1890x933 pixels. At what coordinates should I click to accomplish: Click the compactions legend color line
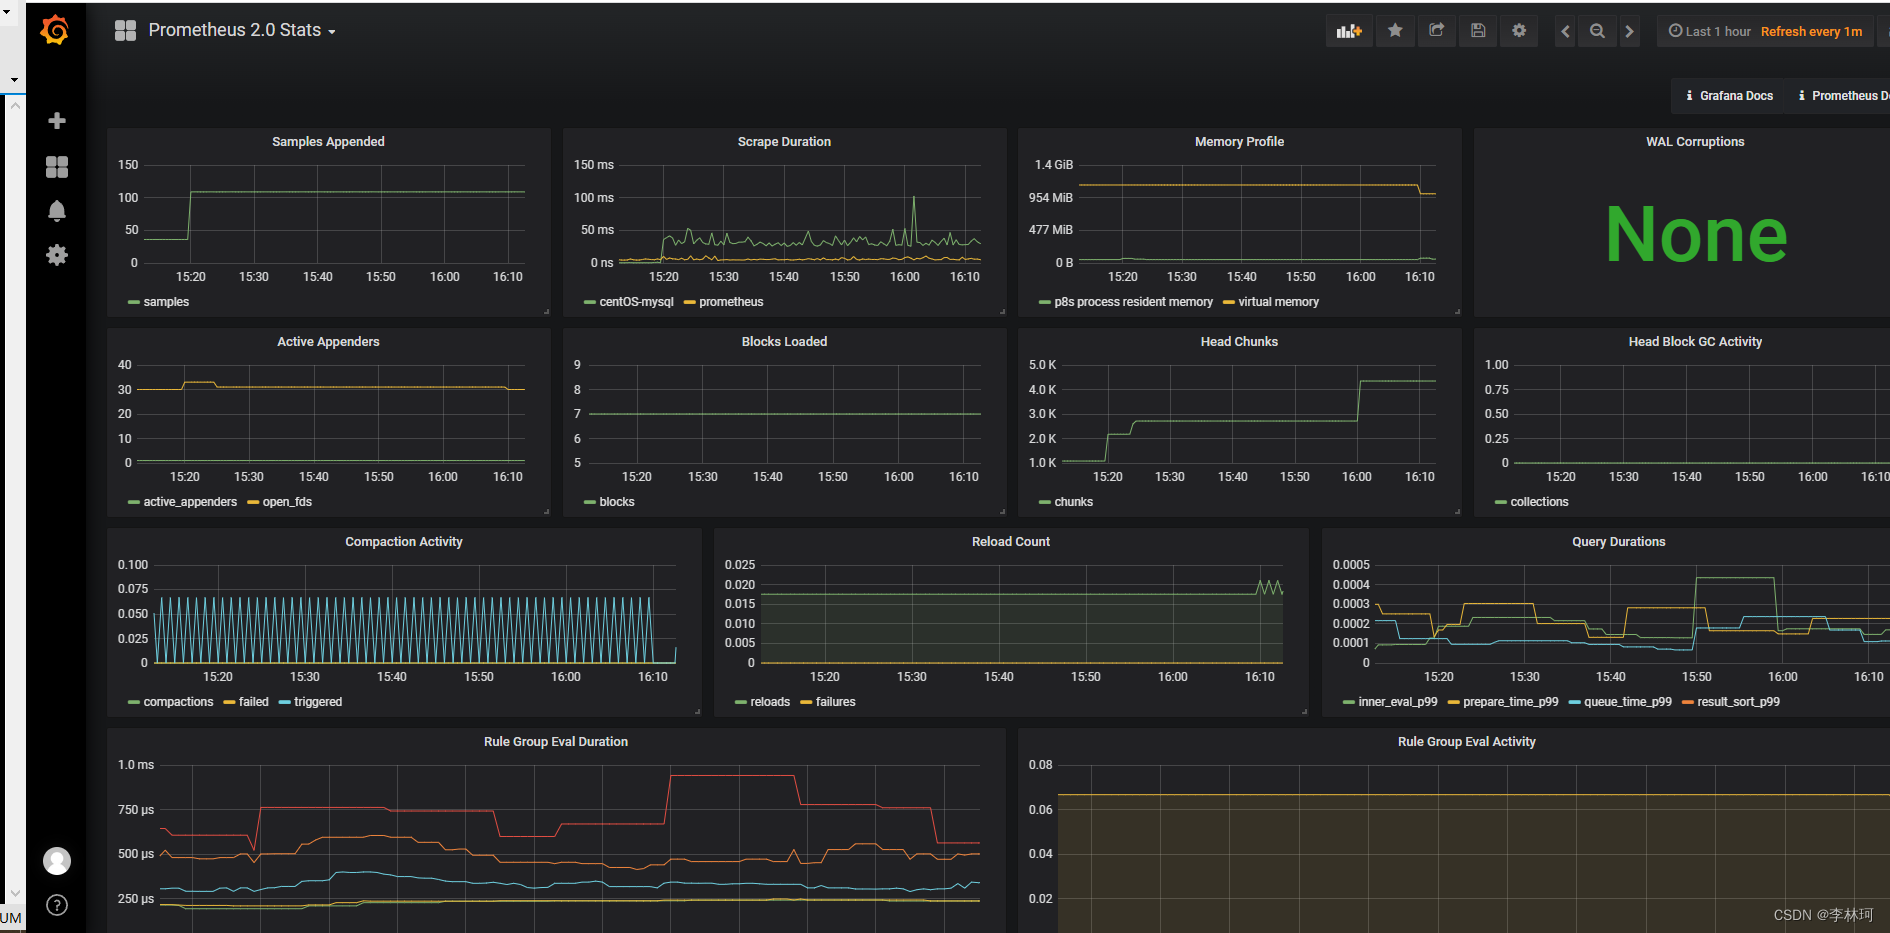133,703
